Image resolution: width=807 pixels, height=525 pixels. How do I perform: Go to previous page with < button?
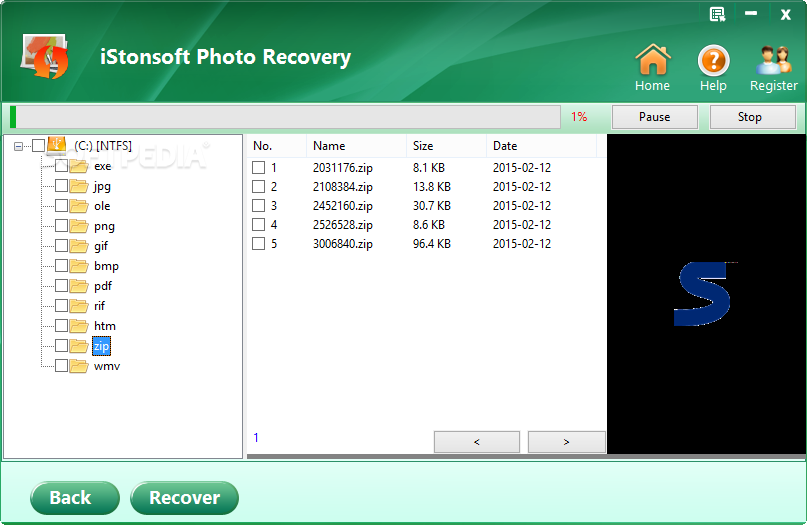click(x=477, y=442)
